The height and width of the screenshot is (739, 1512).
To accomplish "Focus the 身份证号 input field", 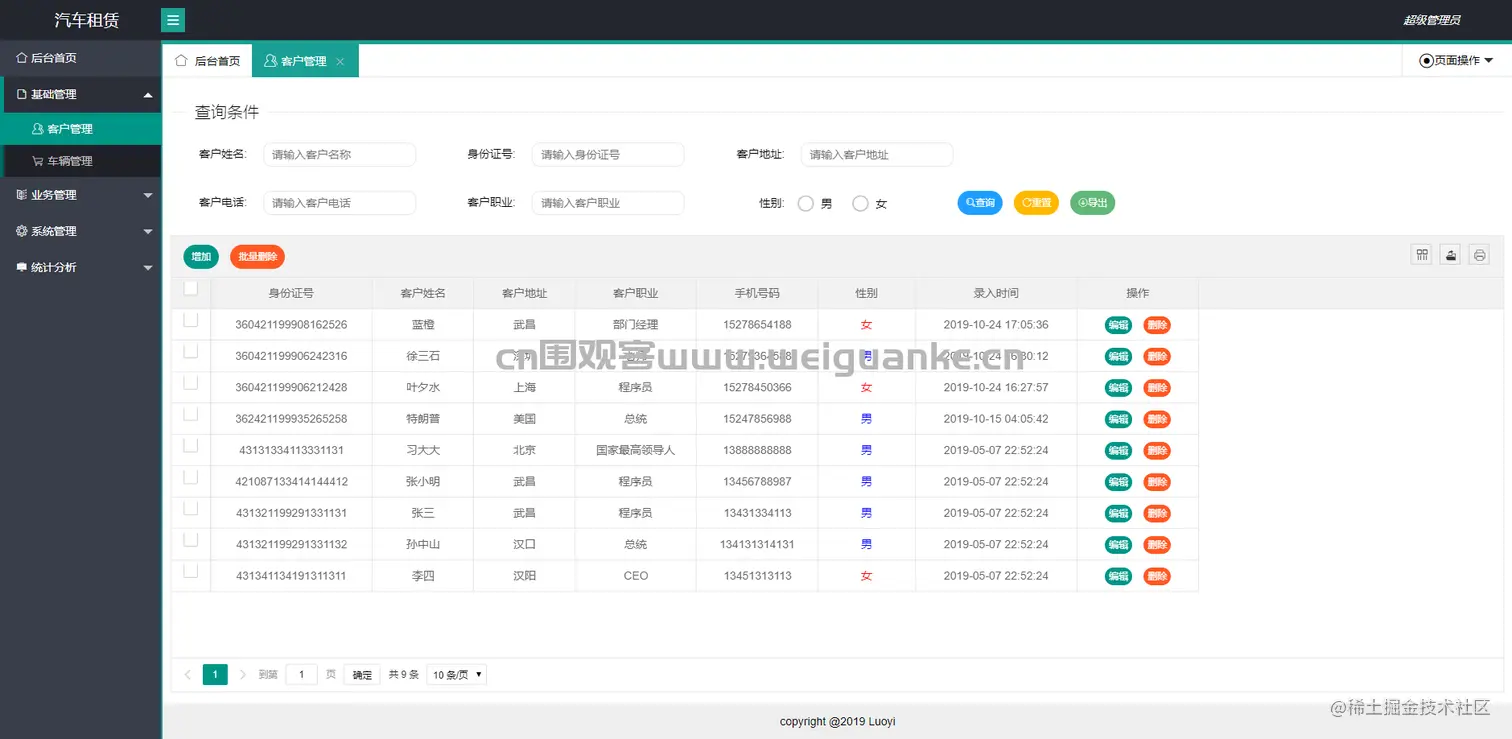I will click(608, 155).
